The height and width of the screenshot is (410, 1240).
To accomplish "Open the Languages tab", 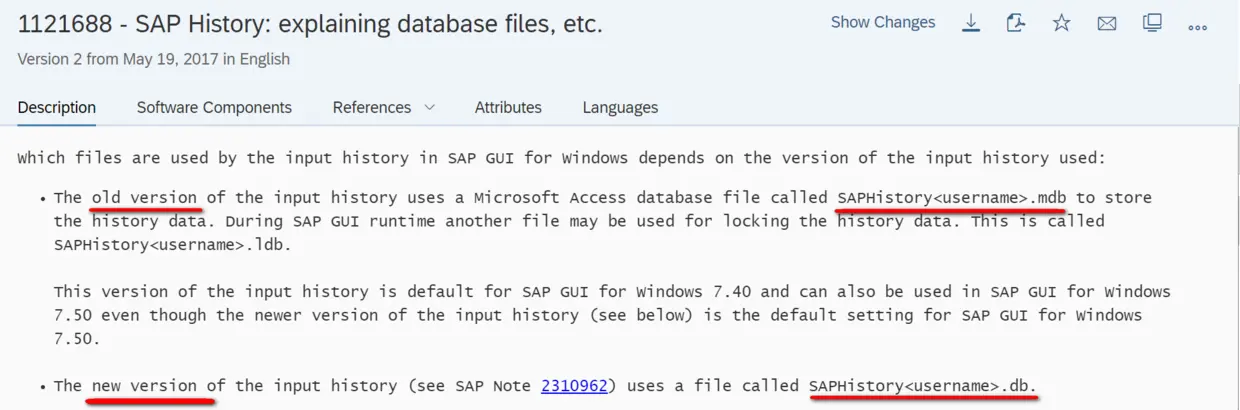I will tap(620, 107).
